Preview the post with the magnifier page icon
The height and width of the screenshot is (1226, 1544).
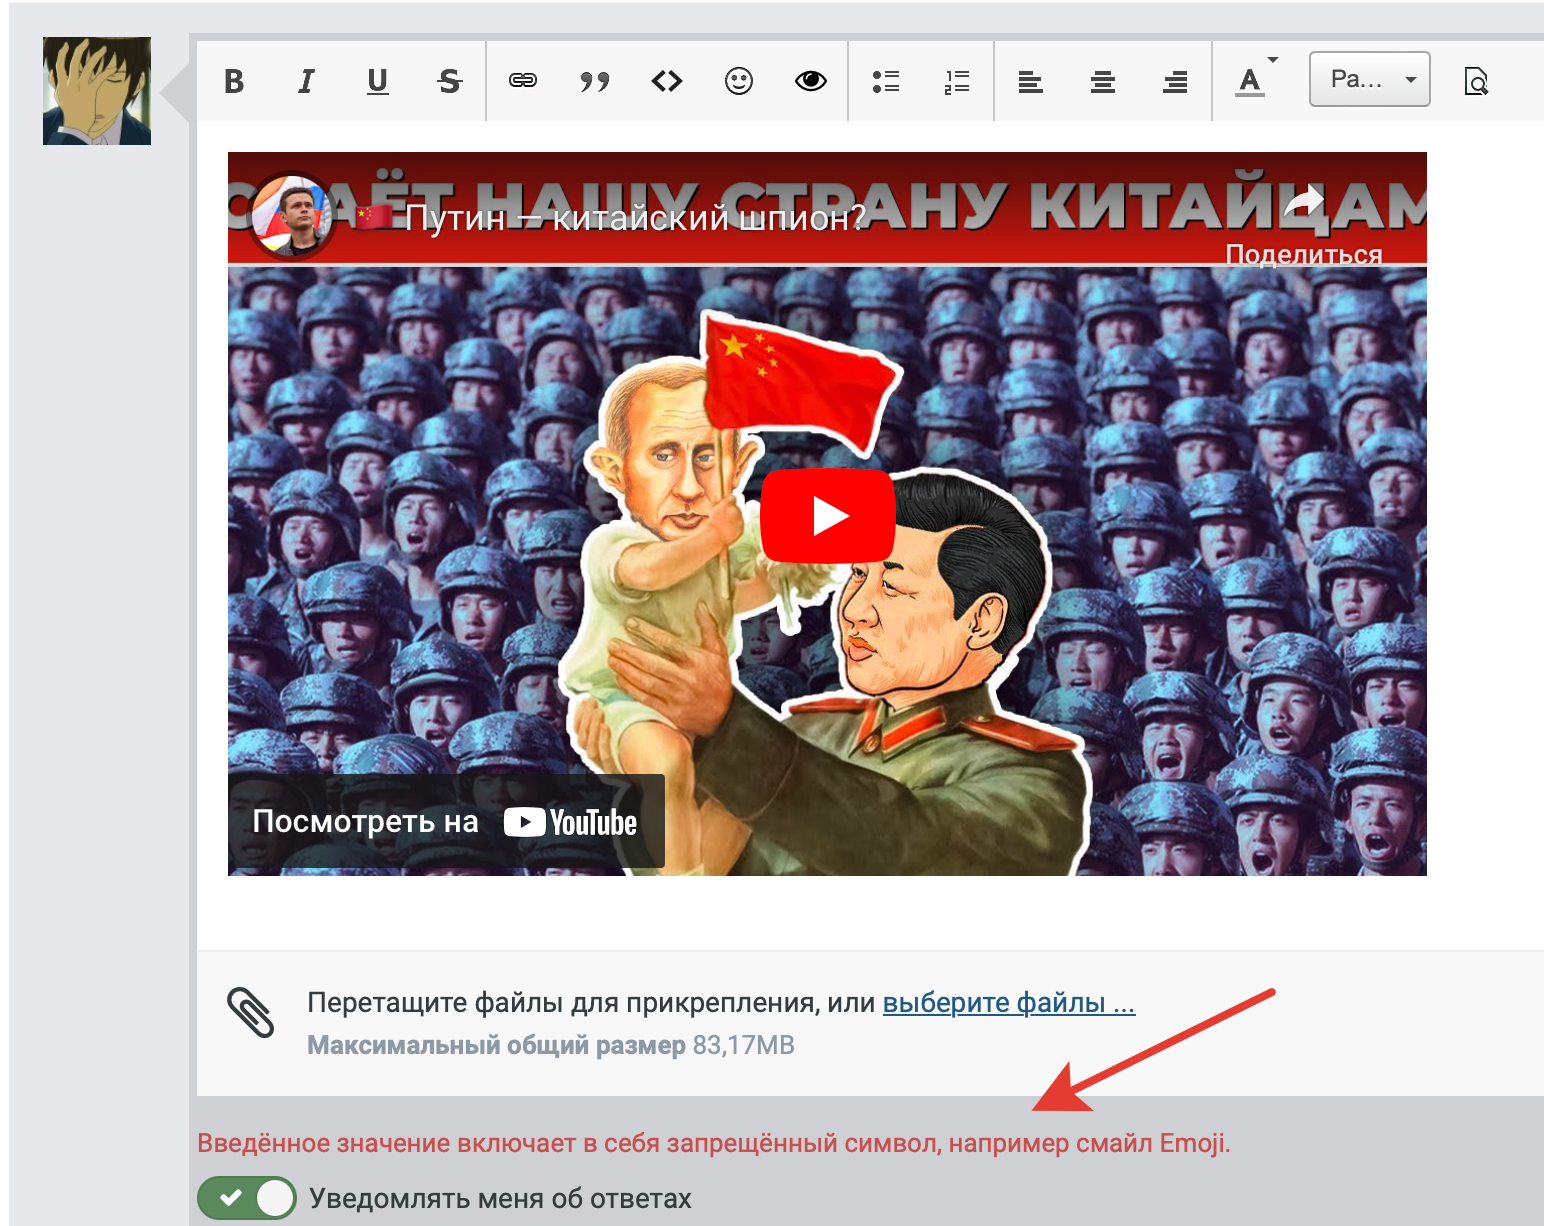pos(1476,81)
